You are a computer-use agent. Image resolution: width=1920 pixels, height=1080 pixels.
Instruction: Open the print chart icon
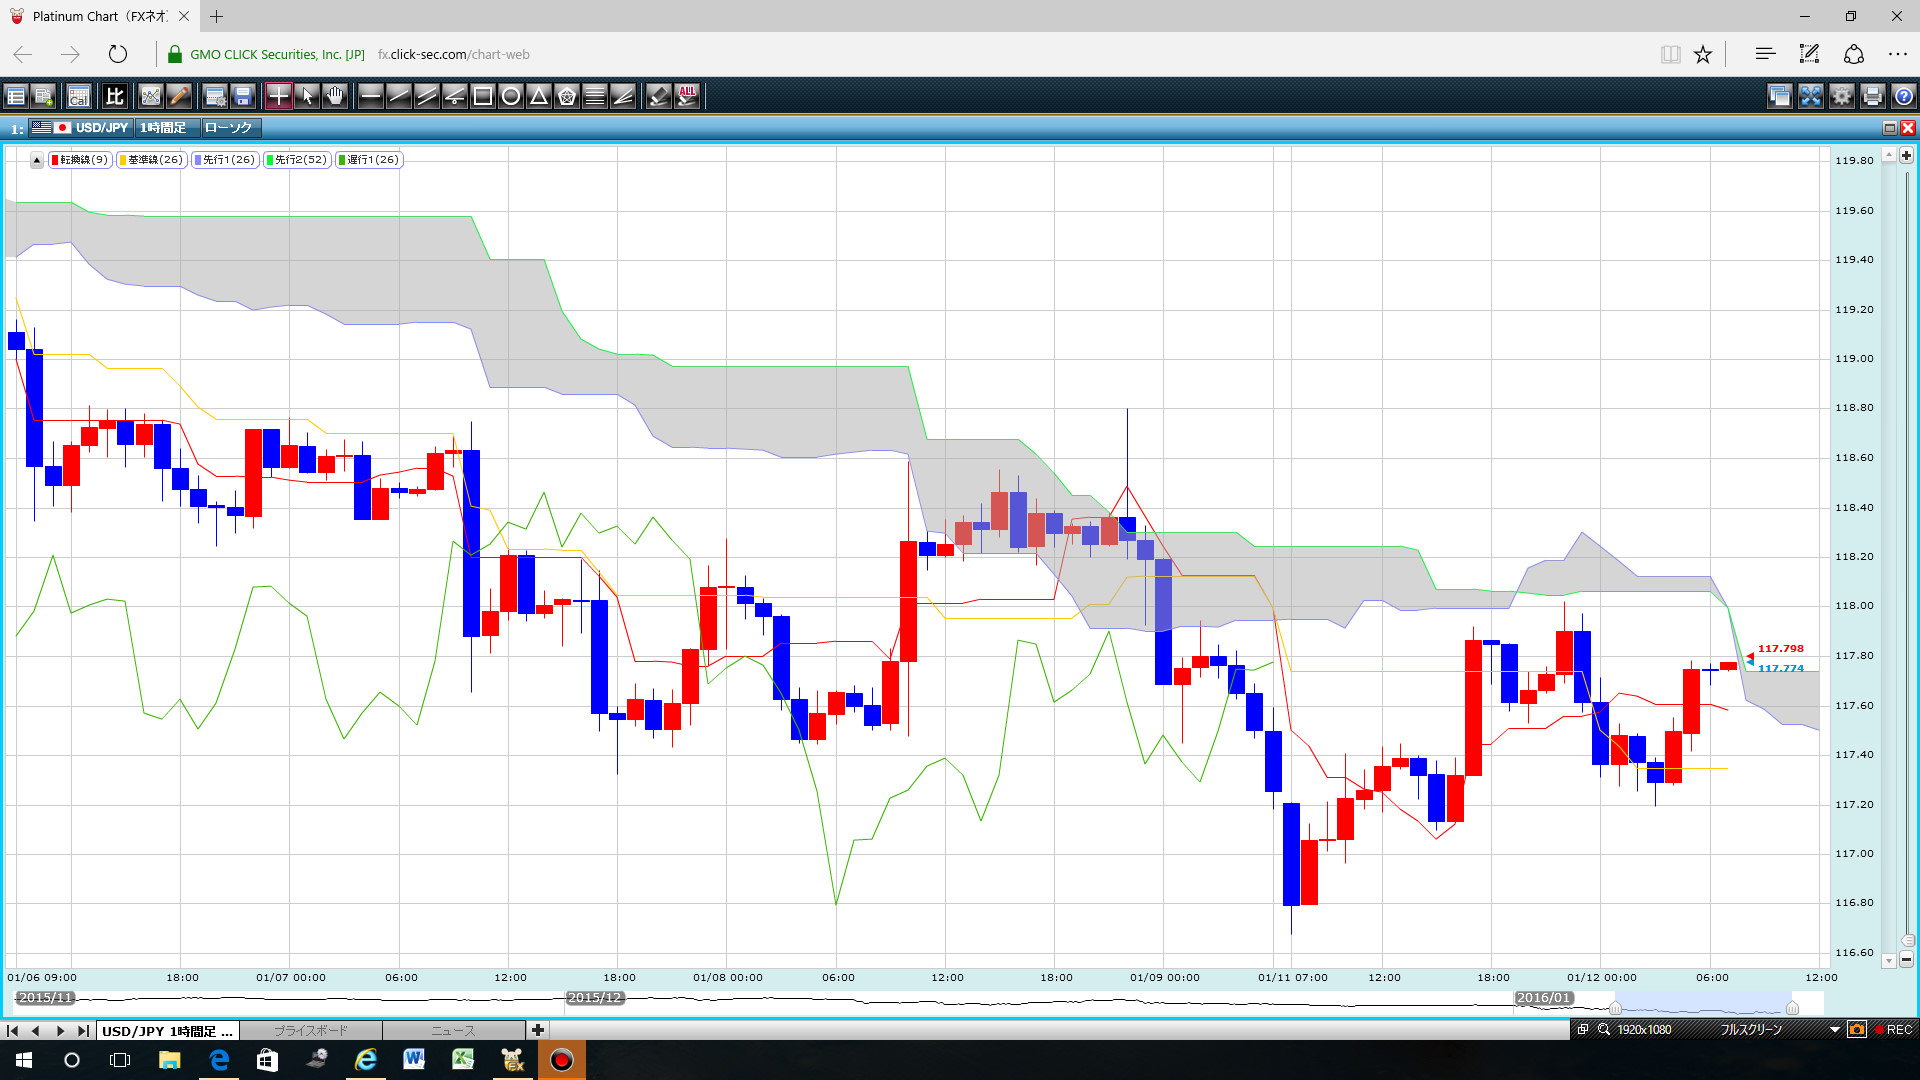(x=1873, y=96)
